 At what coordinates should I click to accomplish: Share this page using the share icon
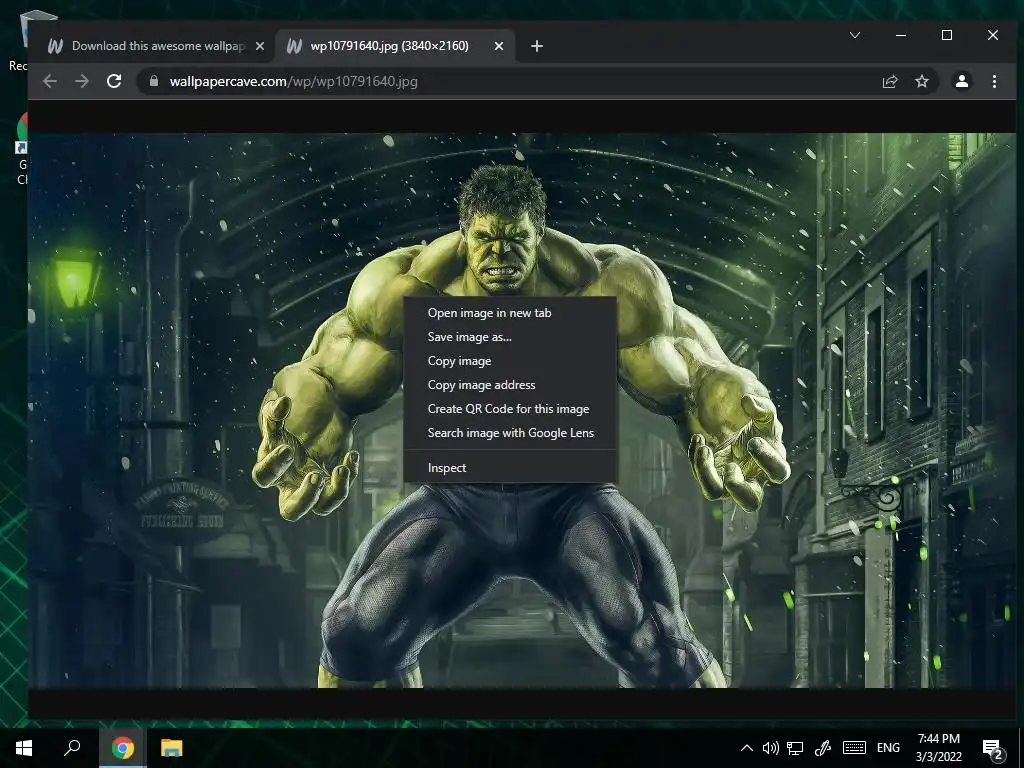pos(889,81)
